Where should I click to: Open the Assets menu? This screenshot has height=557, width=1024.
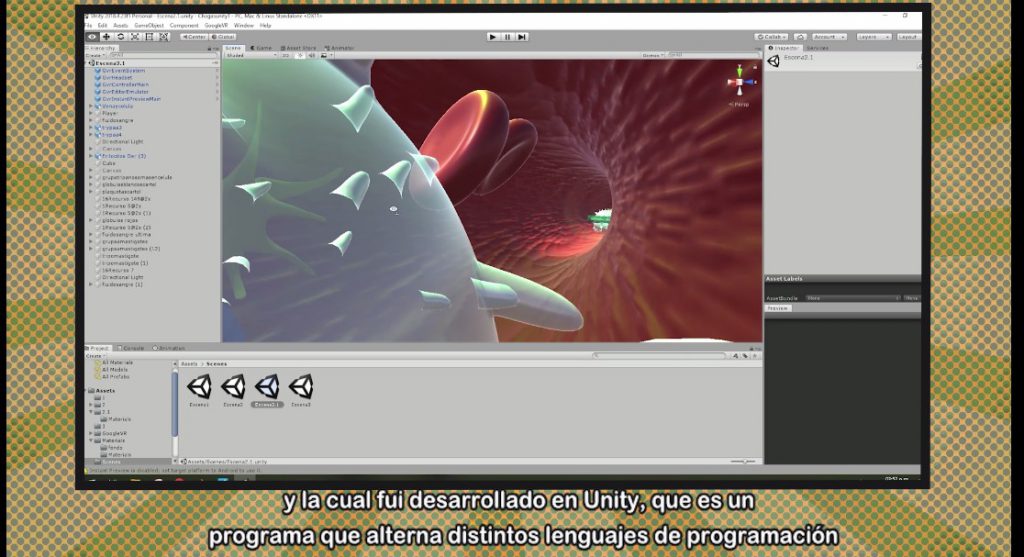click(x=121, y=25)
